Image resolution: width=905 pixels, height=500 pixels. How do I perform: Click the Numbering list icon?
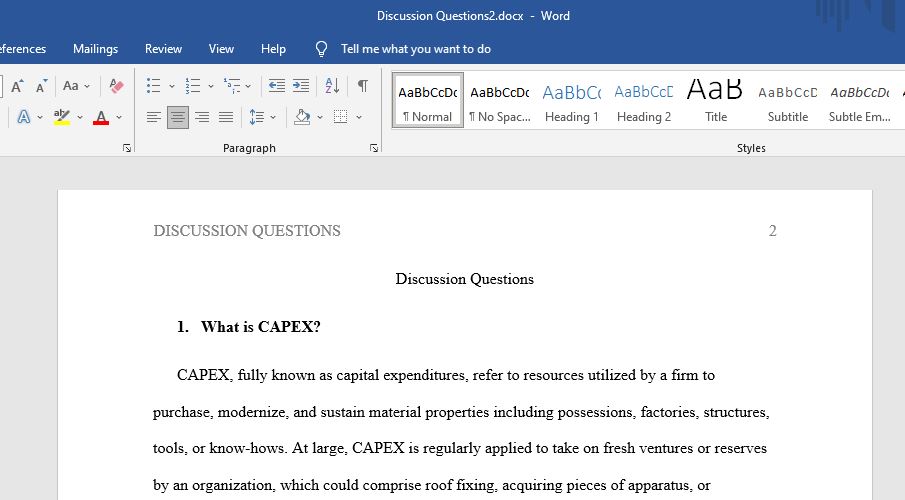coord(192,86)
